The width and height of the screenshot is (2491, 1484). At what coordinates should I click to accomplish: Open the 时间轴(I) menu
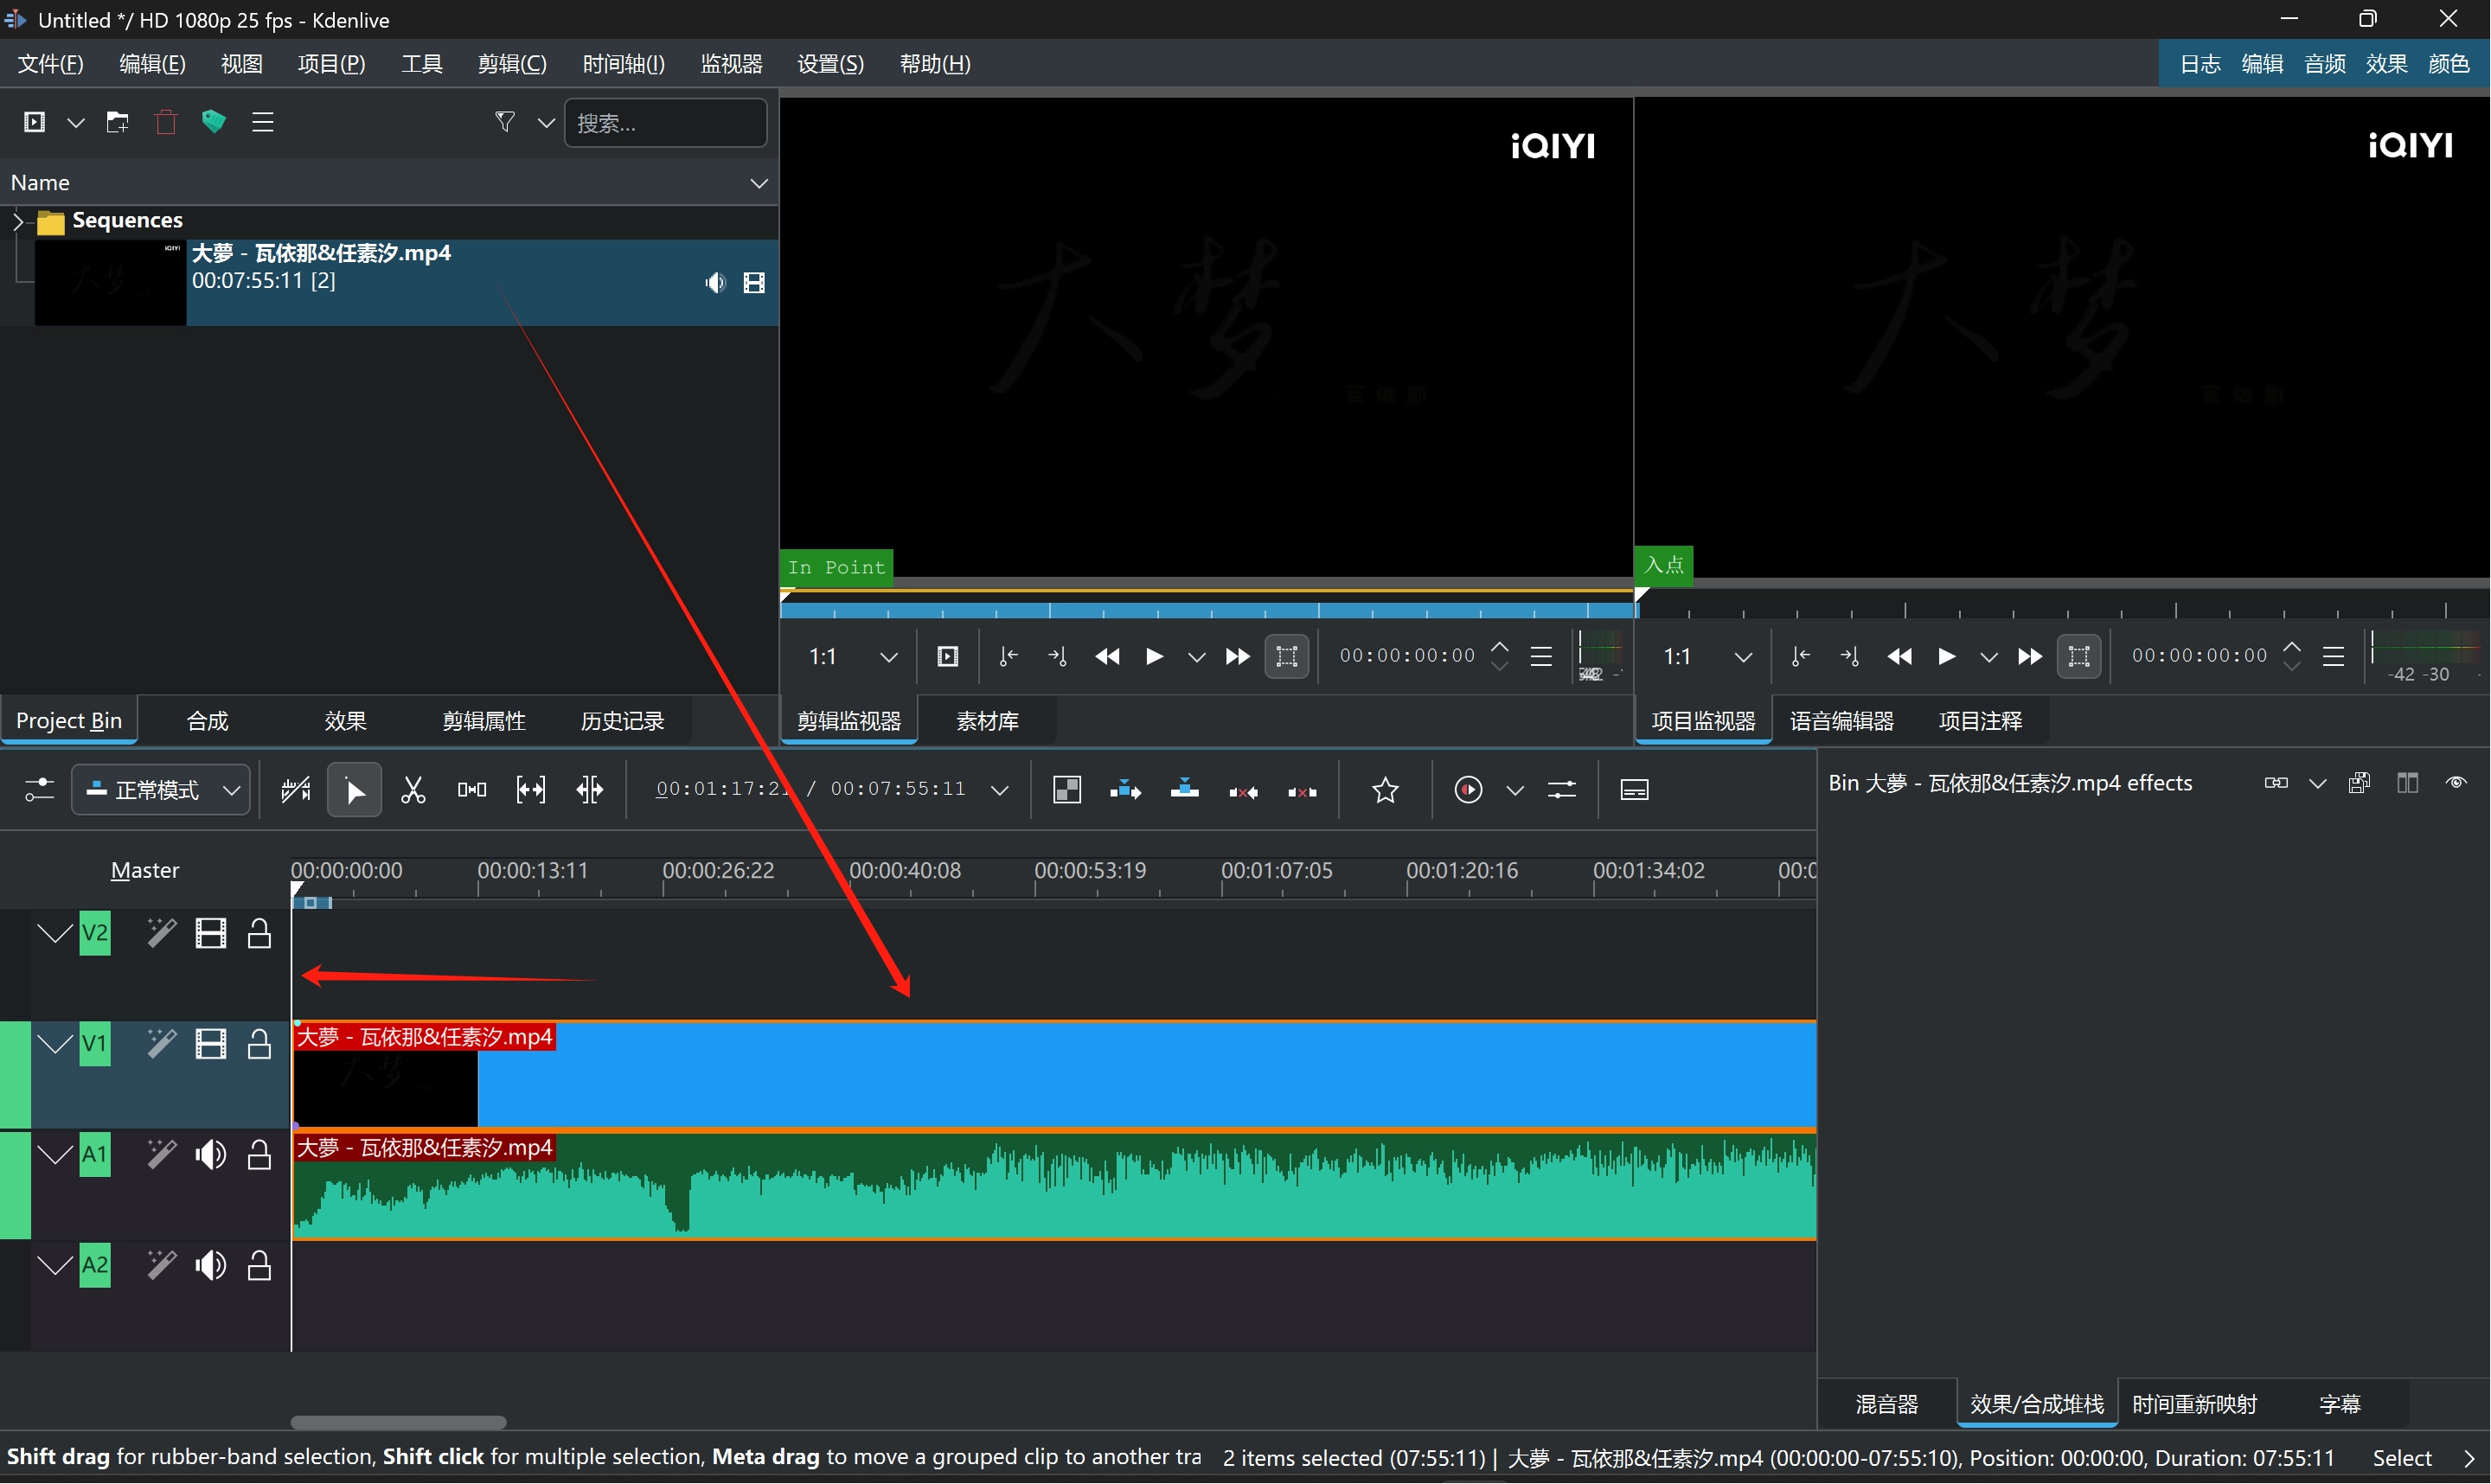pos(623,64)
